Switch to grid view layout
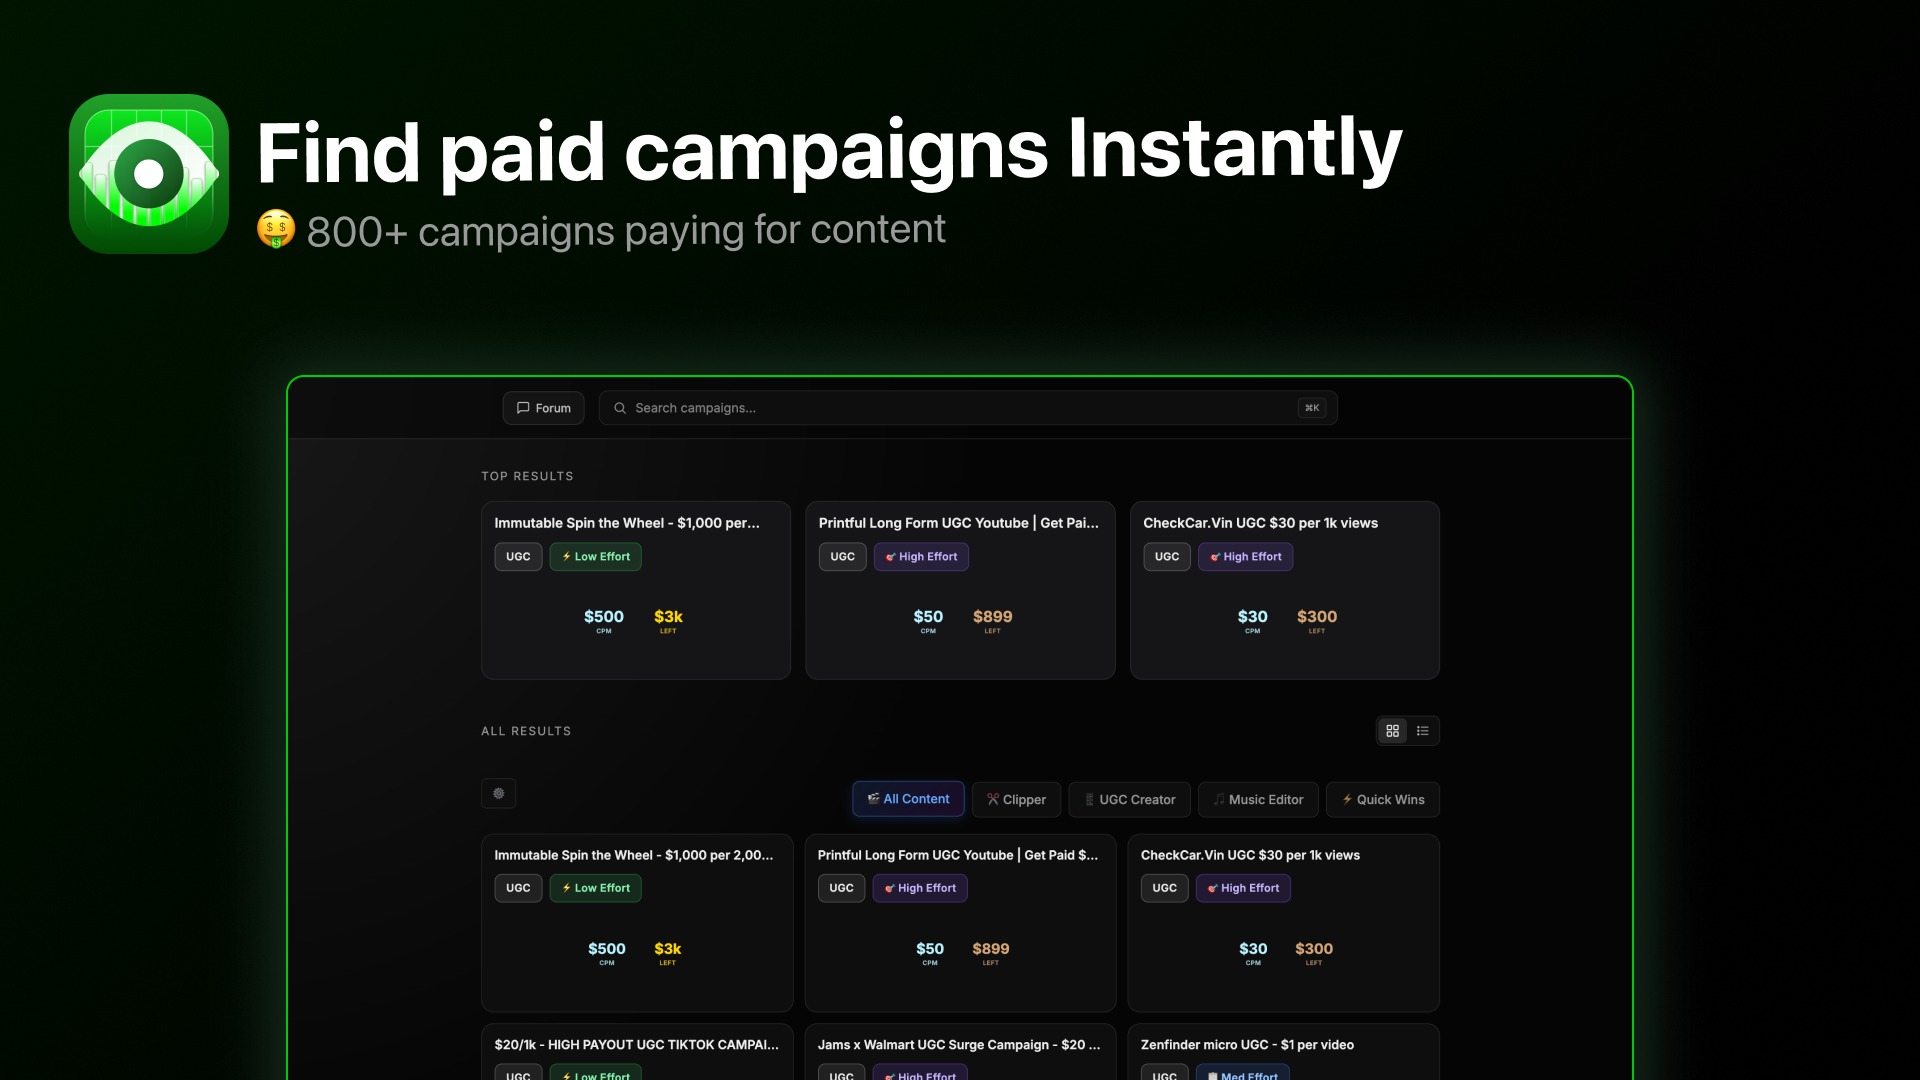 coord(1392,731)
